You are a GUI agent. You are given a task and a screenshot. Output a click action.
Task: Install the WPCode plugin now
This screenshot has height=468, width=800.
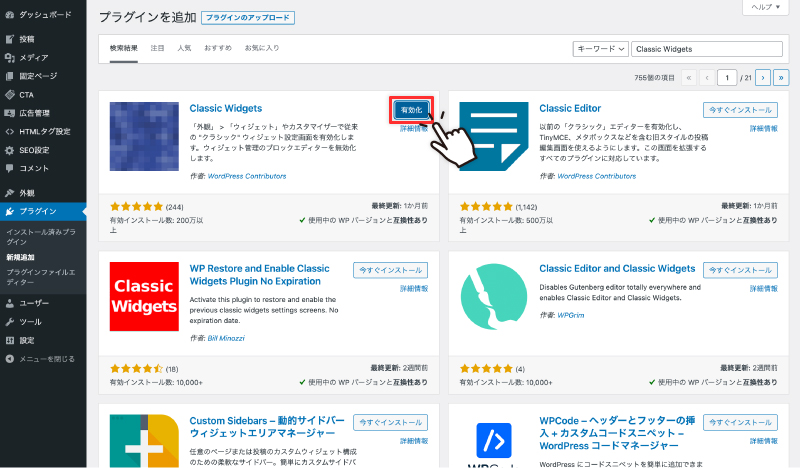point(740,423)
